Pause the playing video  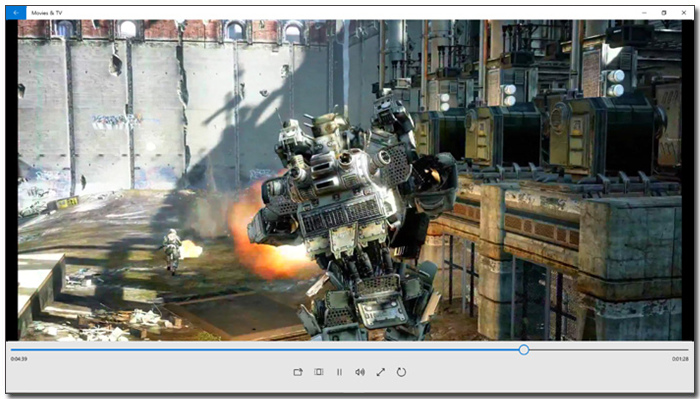pos(339,372)
